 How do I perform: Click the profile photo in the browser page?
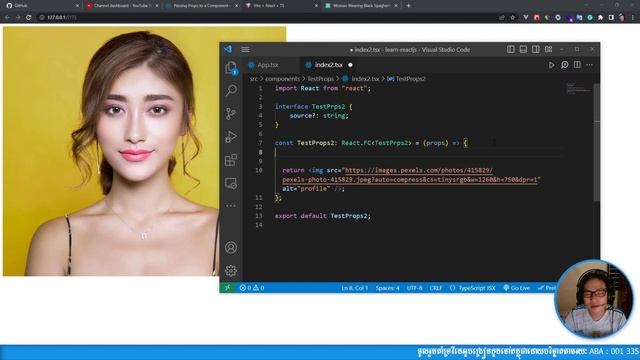pyautogui.click(x=144, y=151)
